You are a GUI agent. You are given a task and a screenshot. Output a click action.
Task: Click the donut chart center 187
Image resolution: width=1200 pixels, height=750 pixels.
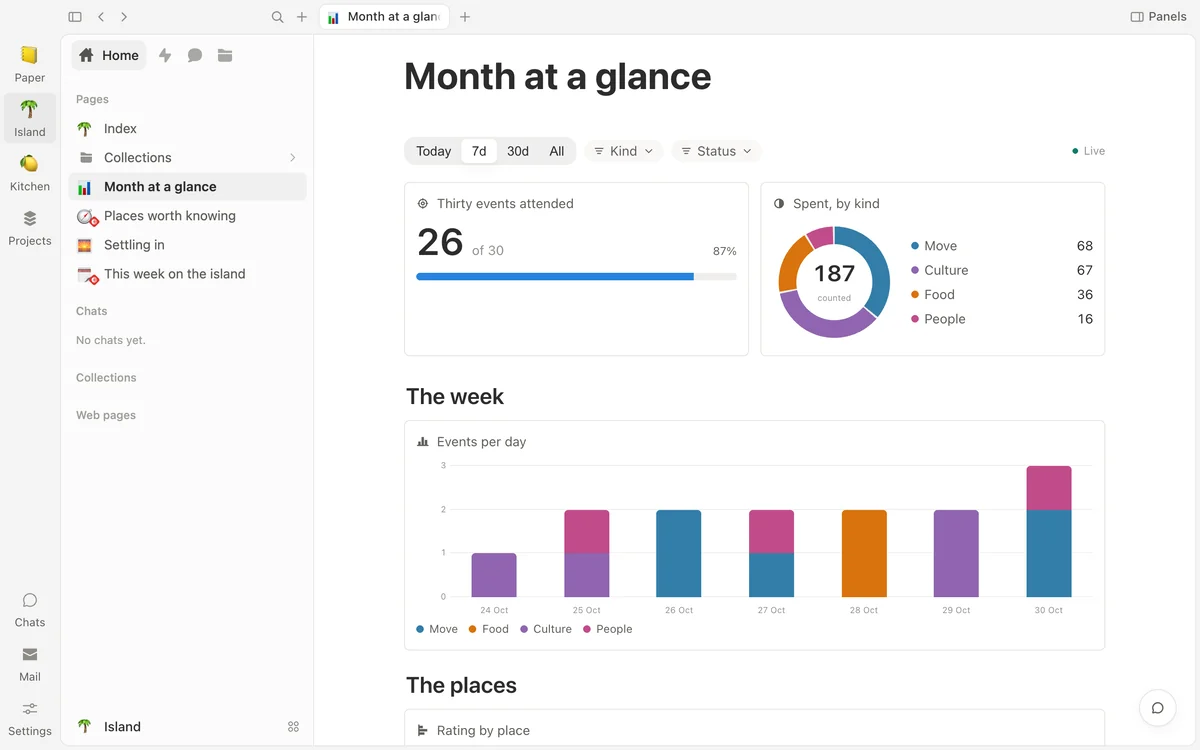[834, 274]
